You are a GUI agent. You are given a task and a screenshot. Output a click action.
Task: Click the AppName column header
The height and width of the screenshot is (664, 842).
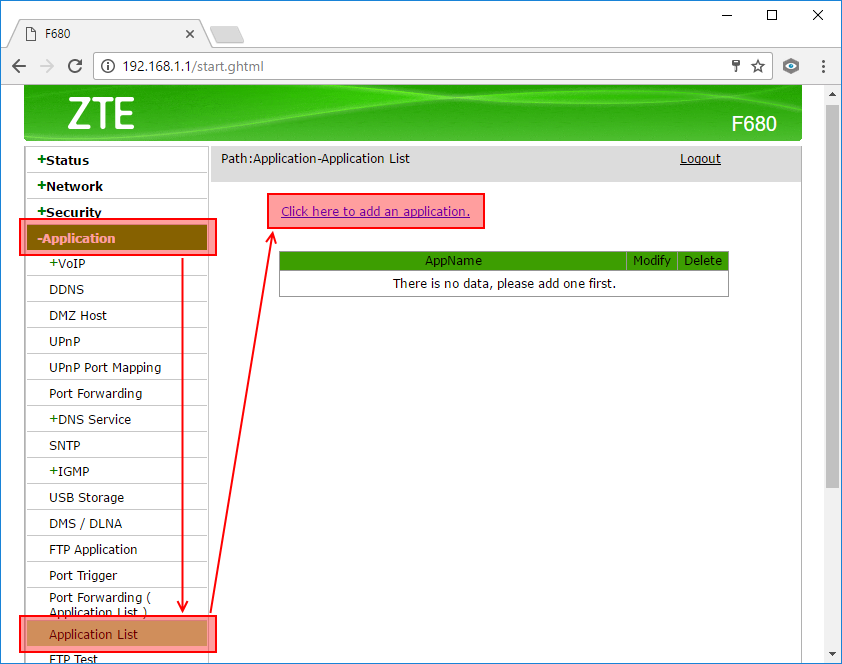point(453,260)
